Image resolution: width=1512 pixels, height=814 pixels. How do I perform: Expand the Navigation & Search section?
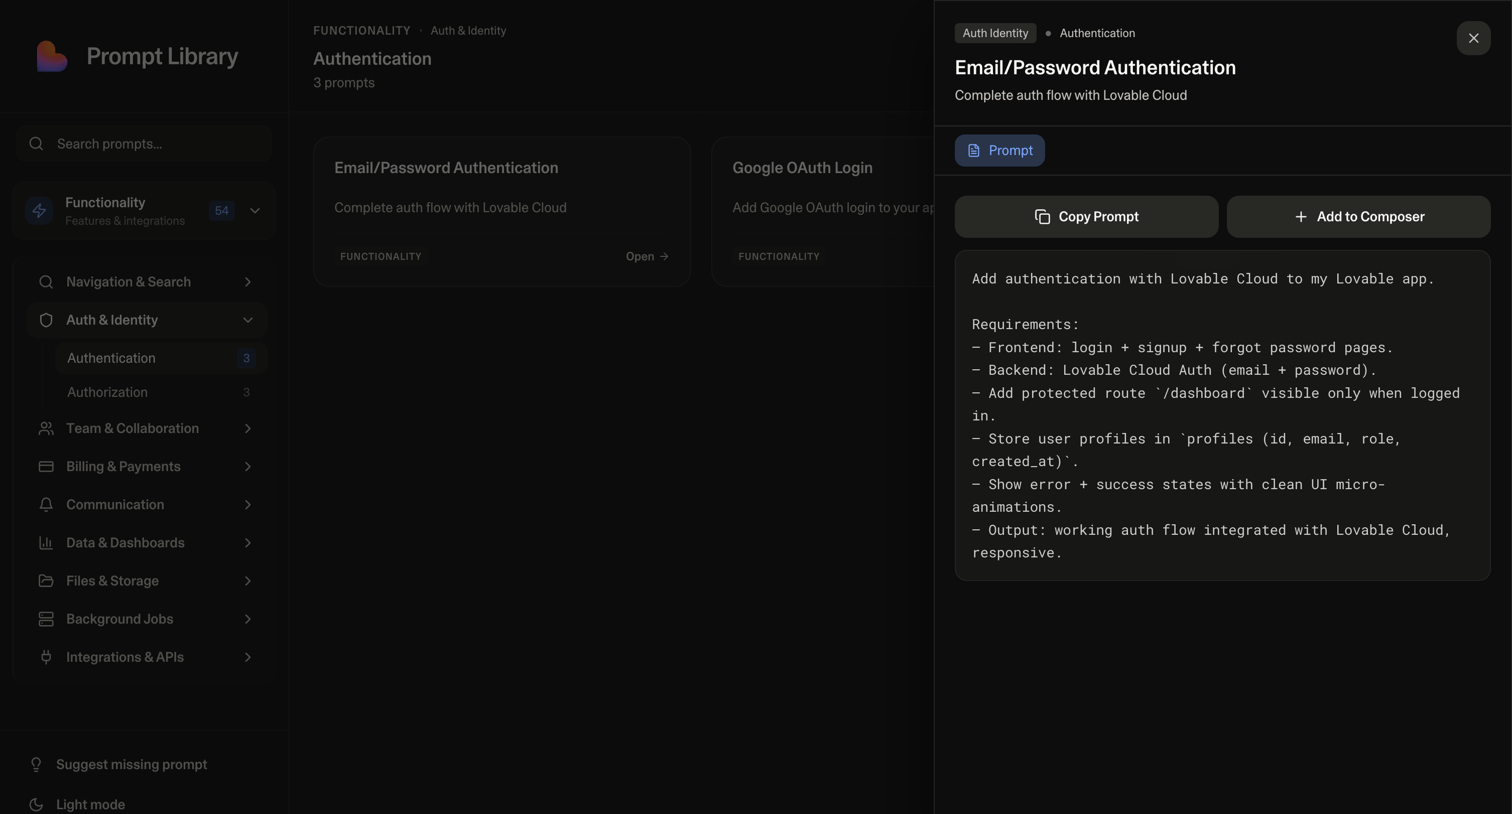pos(248,282)
